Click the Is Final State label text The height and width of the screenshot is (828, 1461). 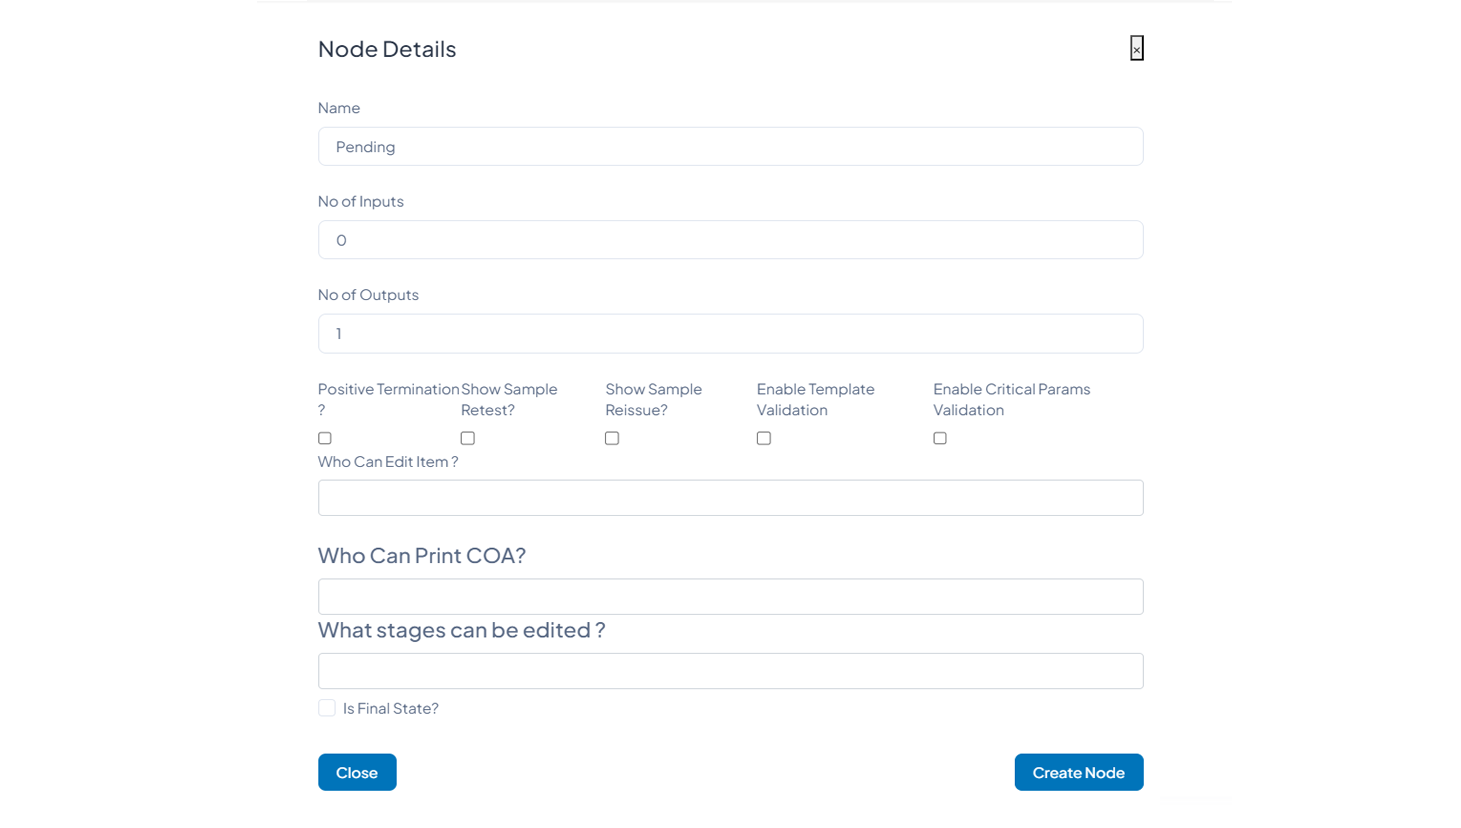coord(390,708)
